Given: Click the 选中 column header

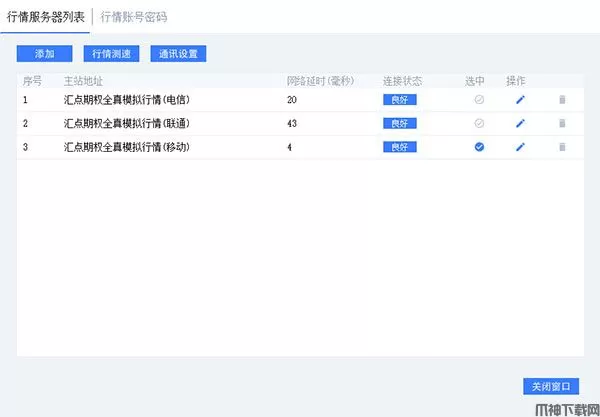Looking at the screenshot, I should pyautogui.click(x=474, y=81).
